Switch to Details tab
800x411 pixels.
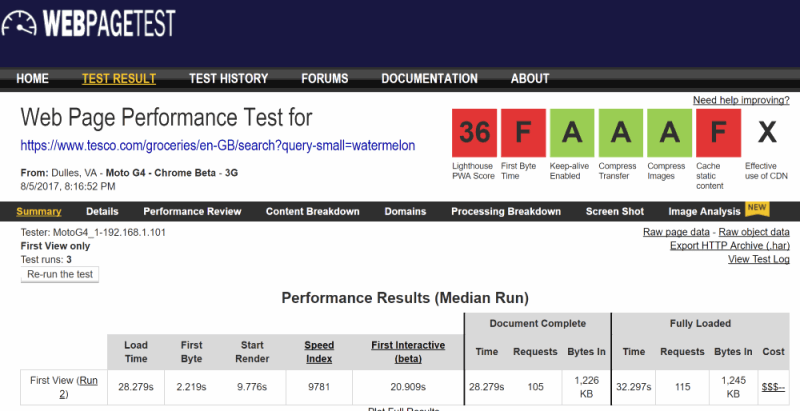pyautogui.click(x=102, y=212)
